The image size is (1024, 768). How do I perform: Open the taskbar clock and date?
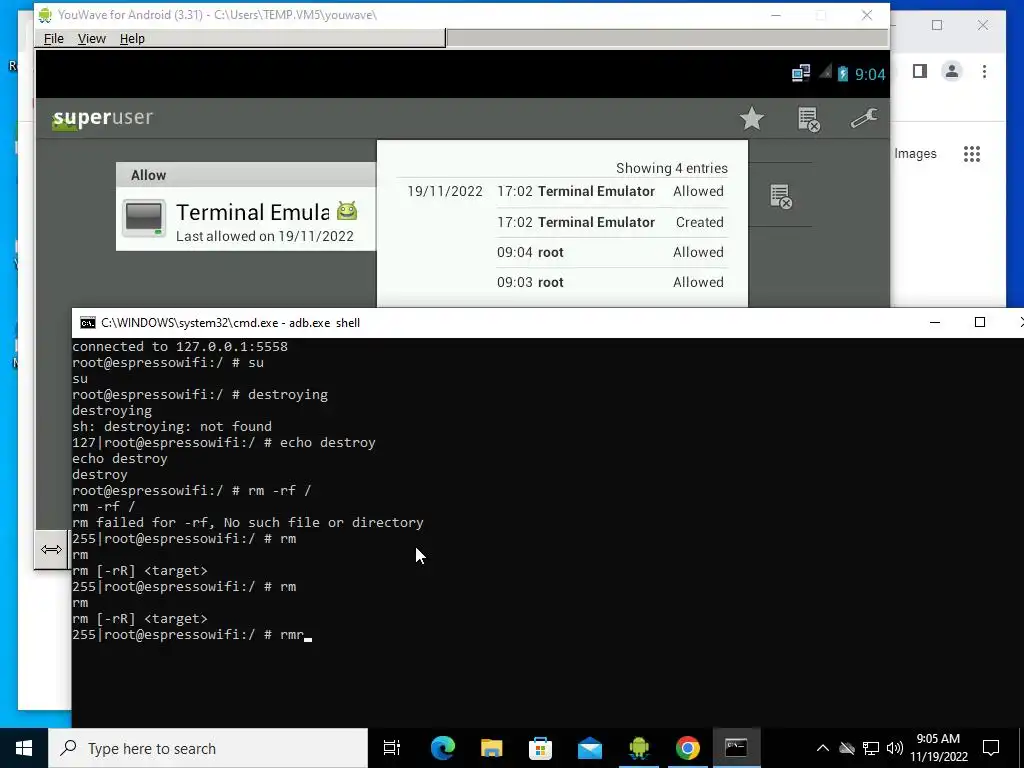[938, 748]
